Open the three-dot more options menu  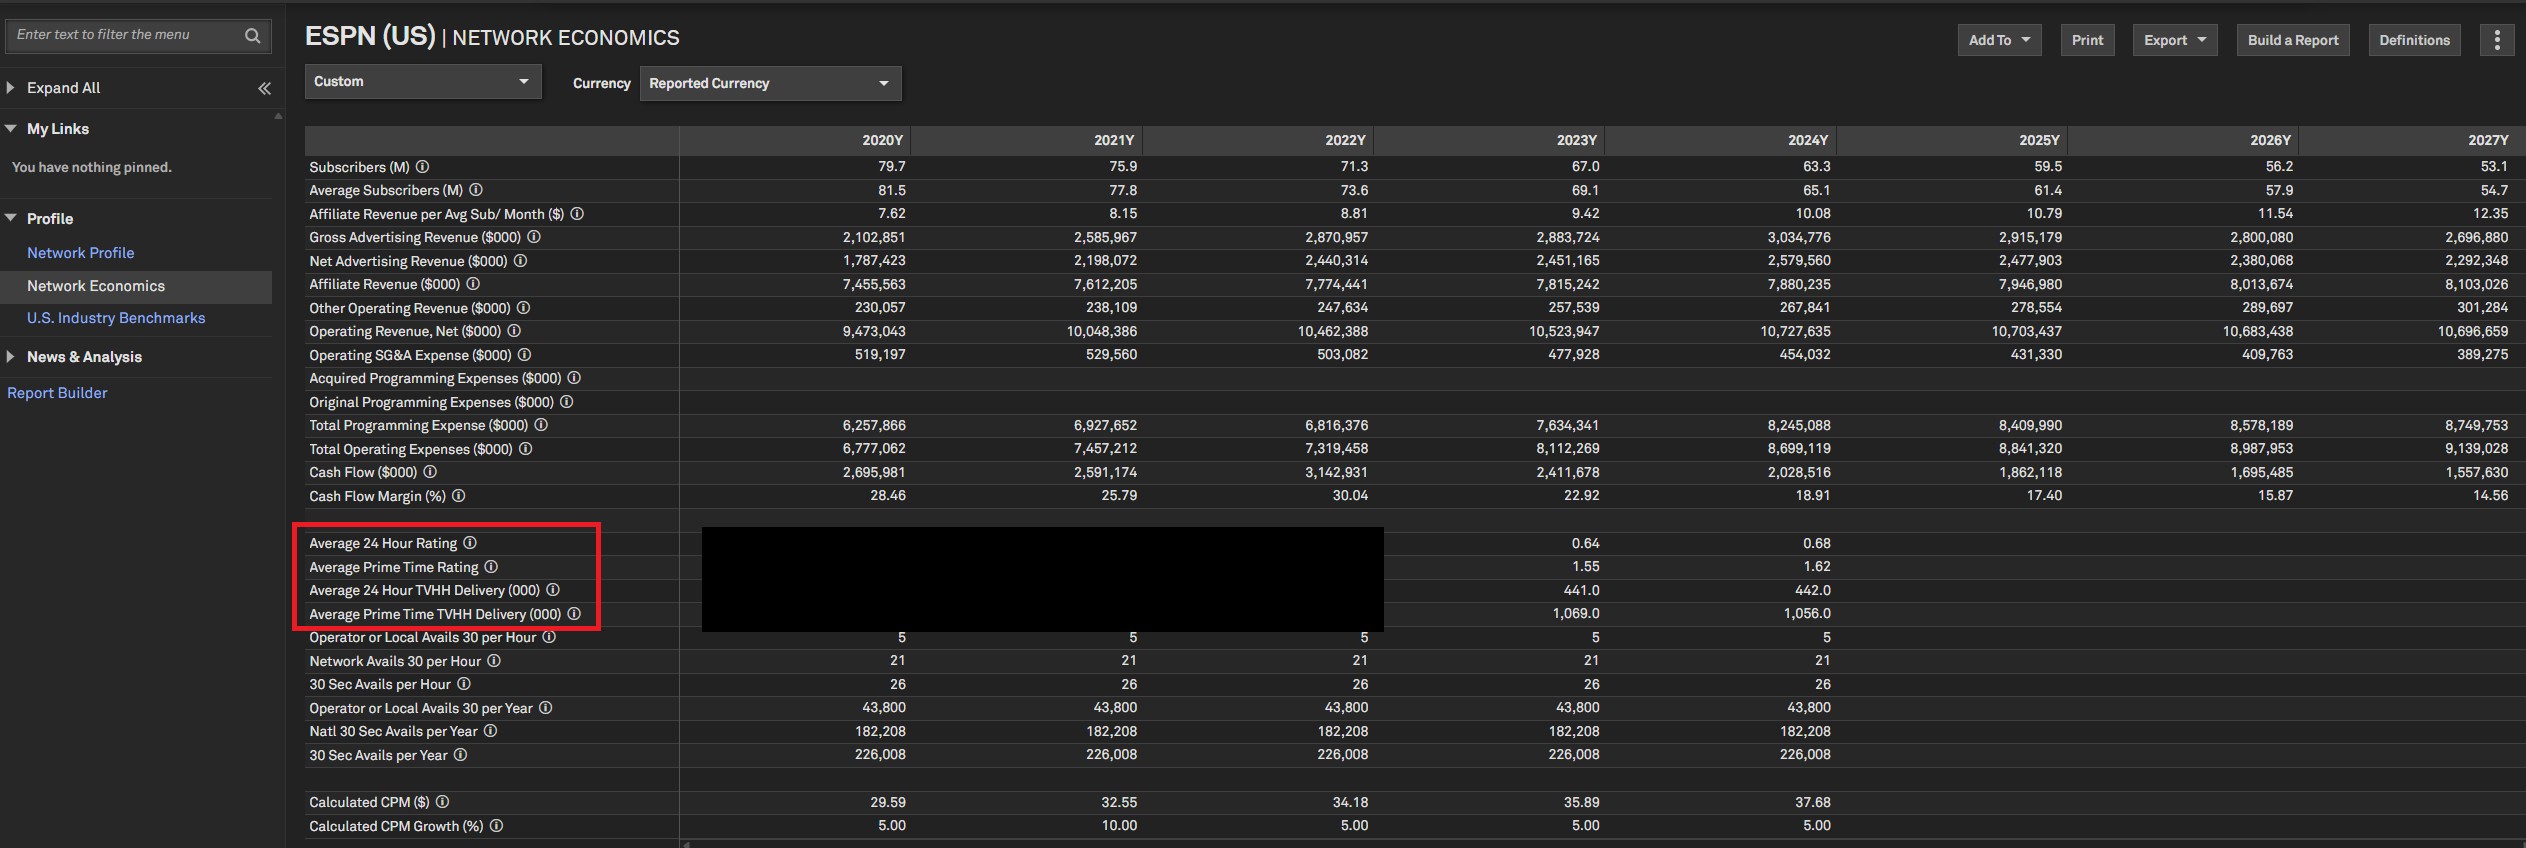point(2497,40)
